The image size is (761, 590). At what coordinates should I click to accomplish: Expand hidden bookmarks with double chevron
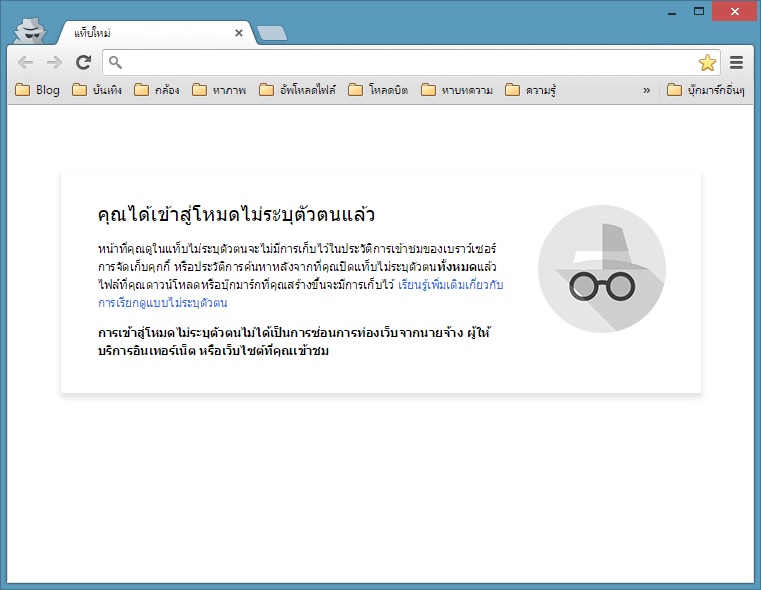pos(646,90)
